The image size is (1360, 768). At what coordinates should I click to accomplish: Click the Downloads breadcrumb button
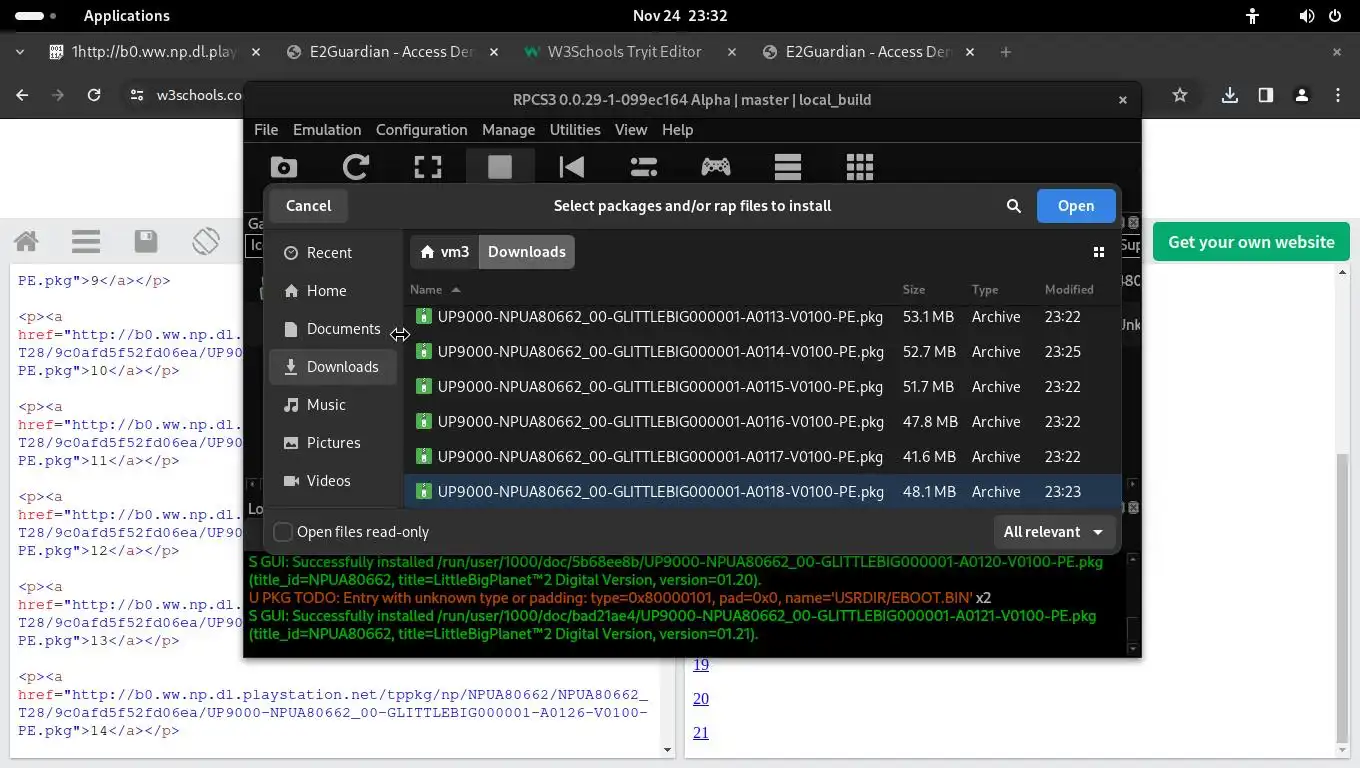527,252
